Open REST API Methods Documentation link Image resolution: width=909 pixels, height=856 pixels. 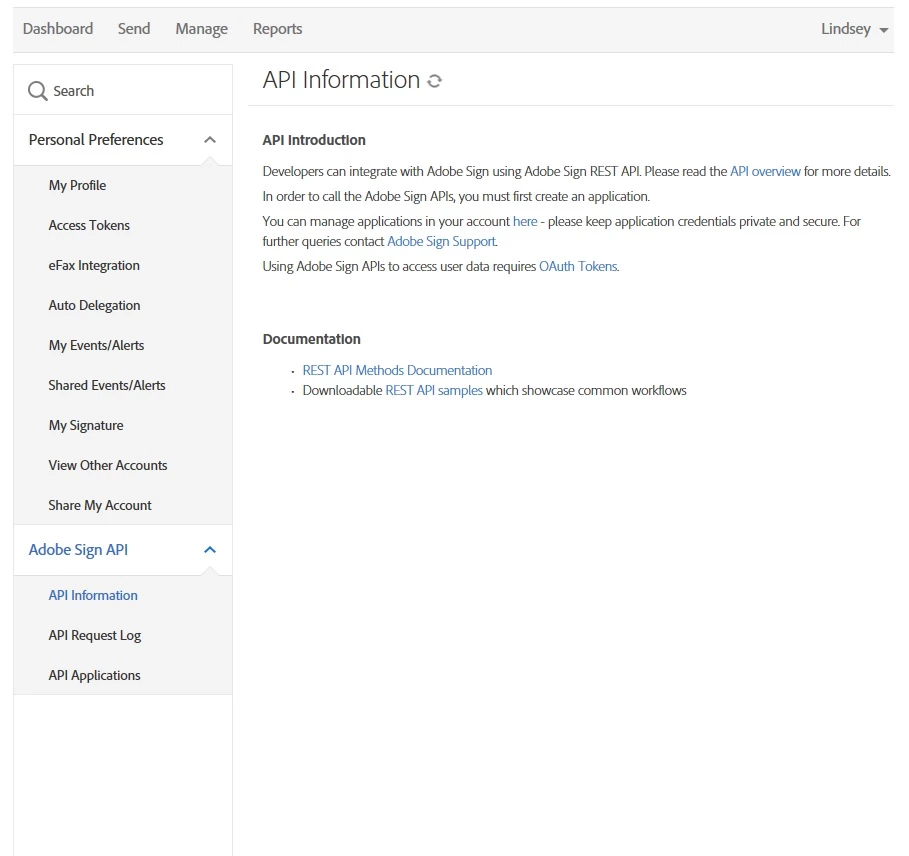click(397, 370)
